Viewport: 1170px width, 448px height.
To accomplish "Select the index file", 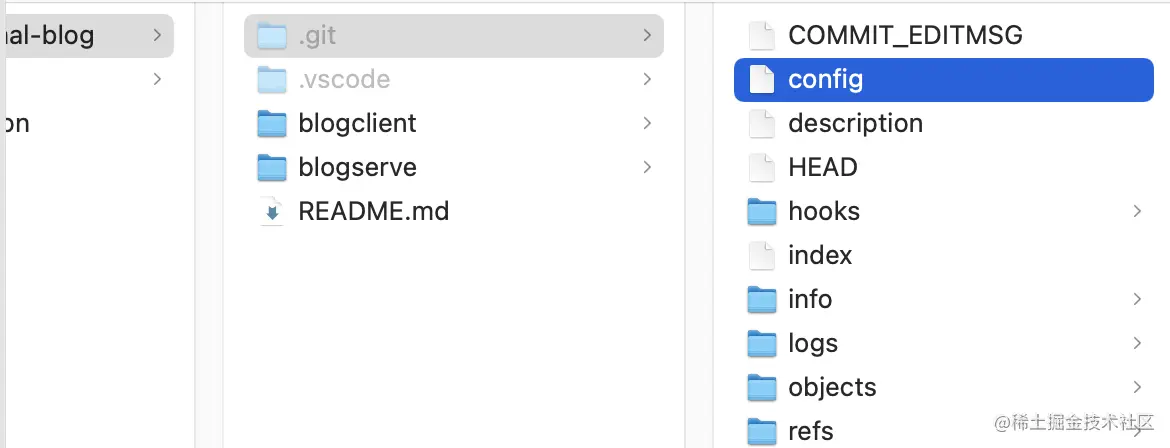I will tap(944, 255).
